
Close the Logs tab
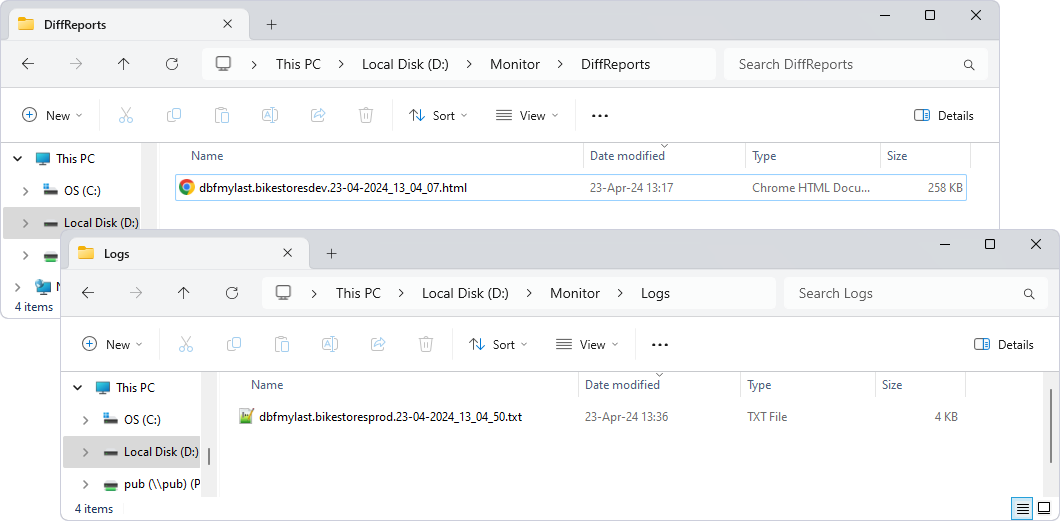[287, 253]
